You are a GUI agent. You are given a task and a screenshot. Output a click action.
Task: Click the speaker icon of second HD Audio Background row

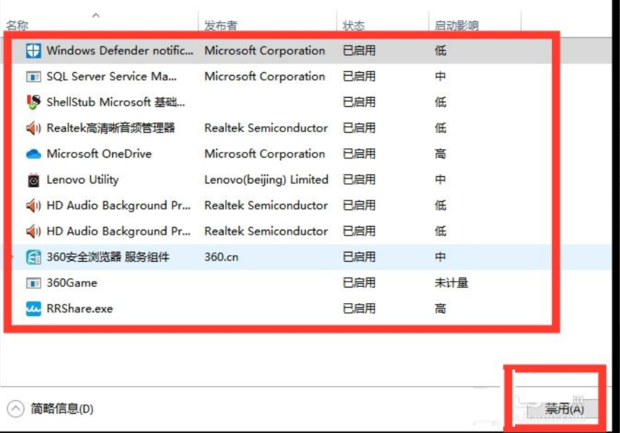click(33, 231)
